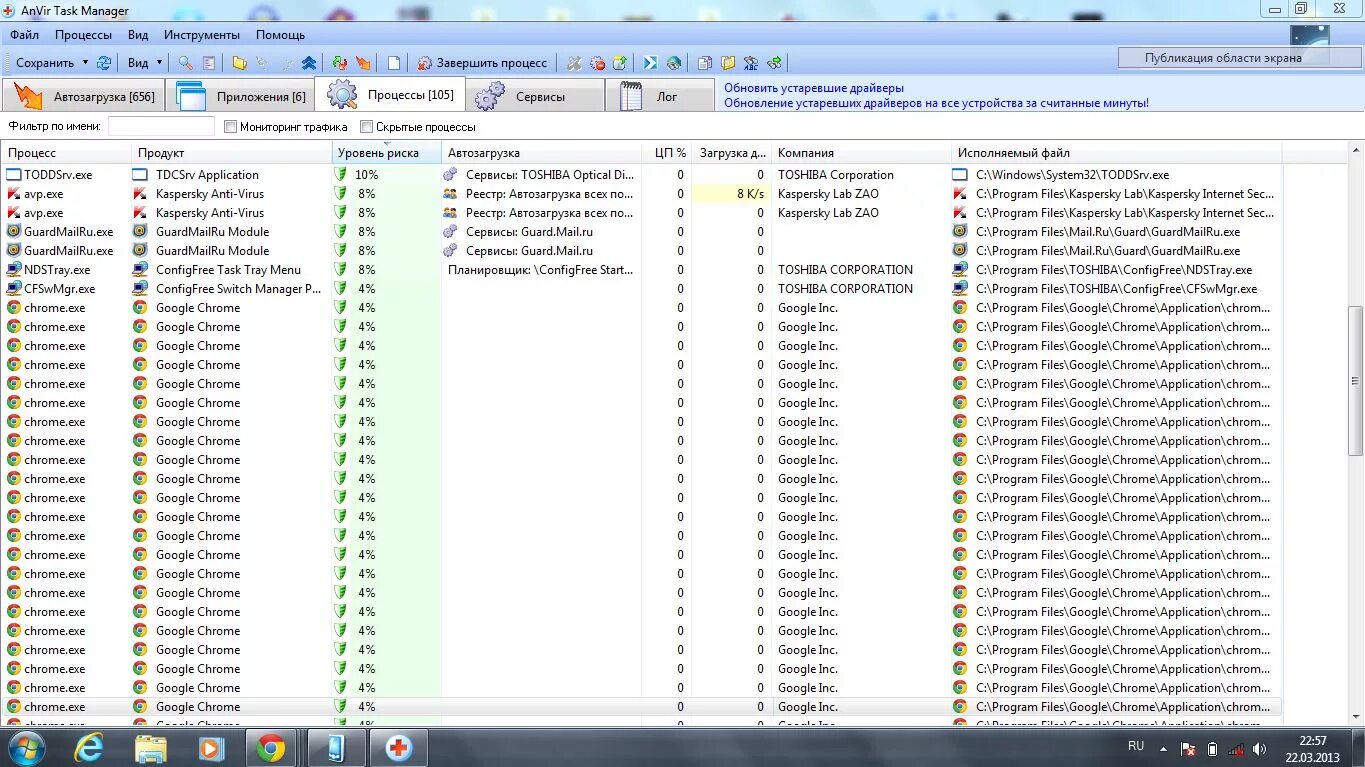The height and width of the screenshot is (767, 1365).
Task: Click the globe toolbar icon
Action: click(674, 62)
